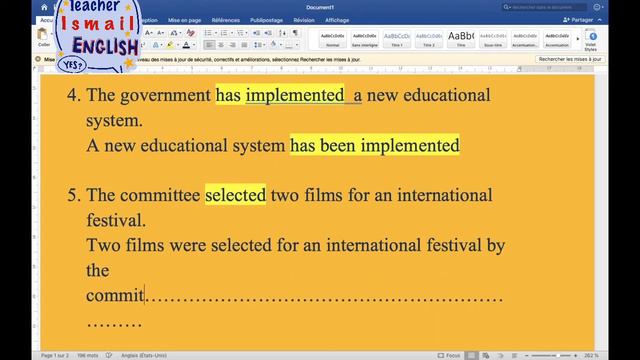Open the paste options dropdown arrow
Viewport: 640px width, 360px height.
coord(51,33)
